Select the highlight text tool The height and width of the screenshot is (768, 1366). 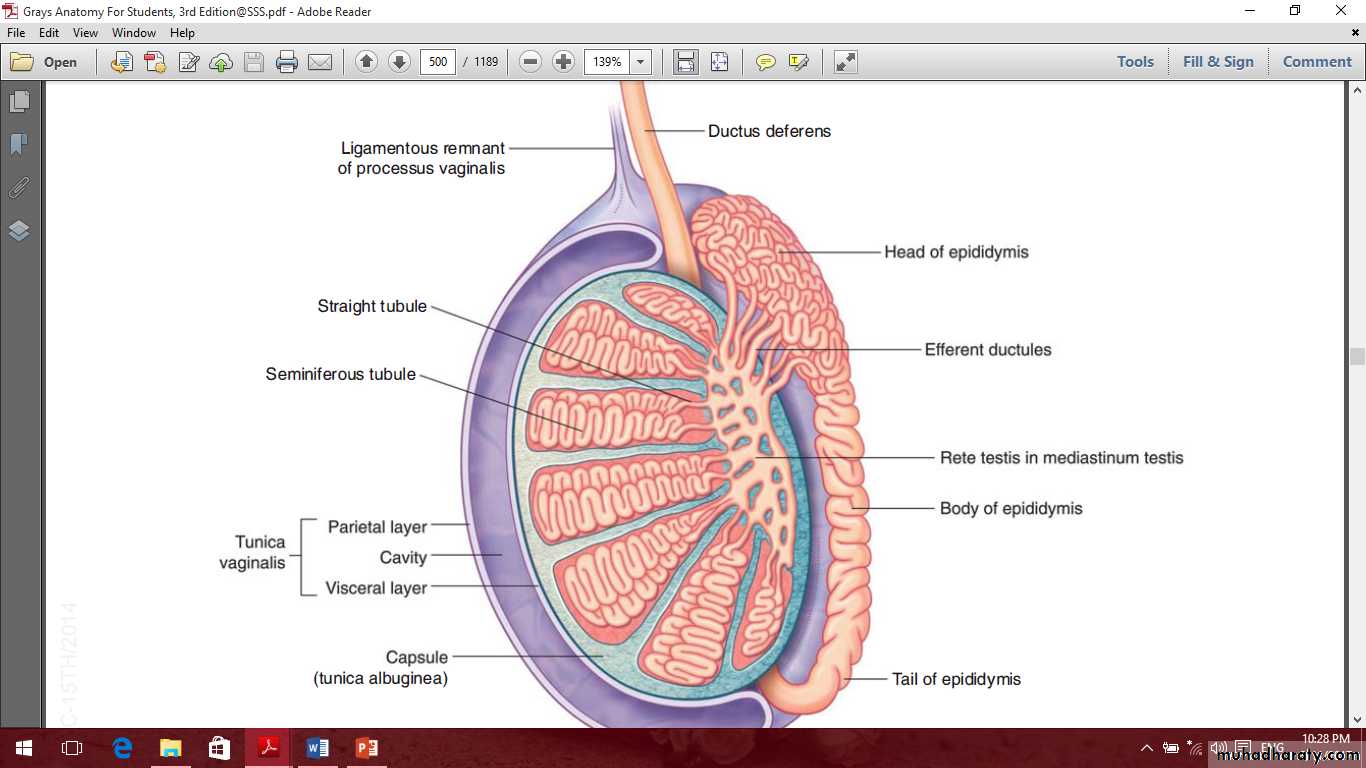point(798,62)
